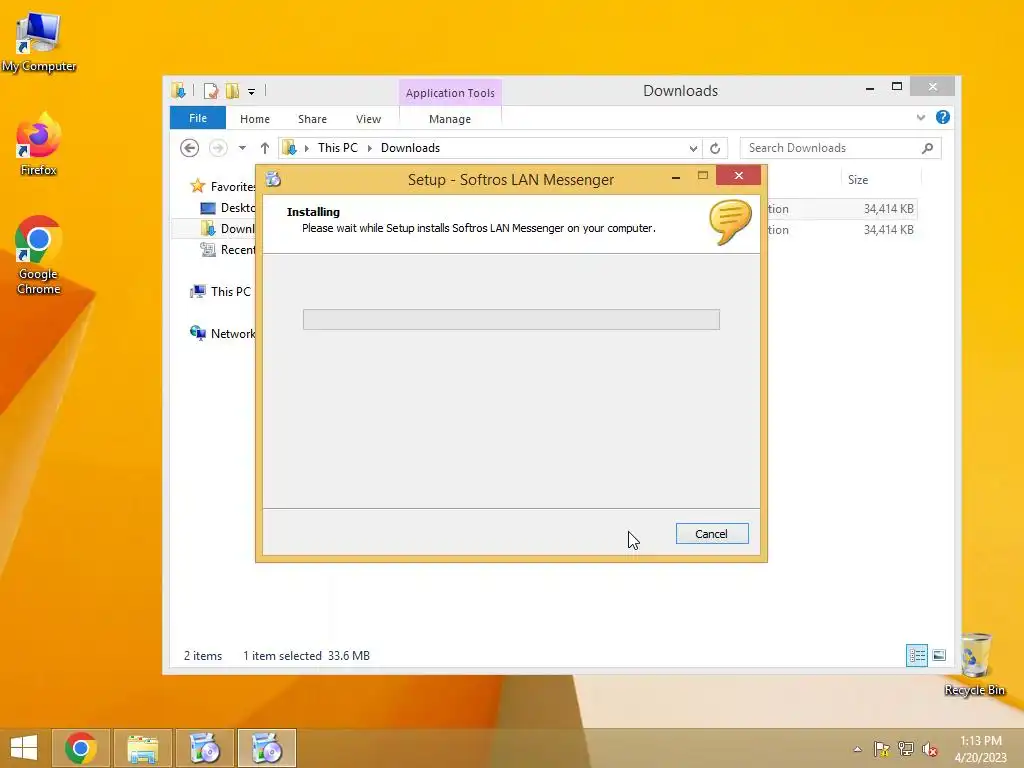The height and width of the screenshot is (768, 1024).
Task: Open the Manage ribbon tab
Action: click(x=450, y=119)
